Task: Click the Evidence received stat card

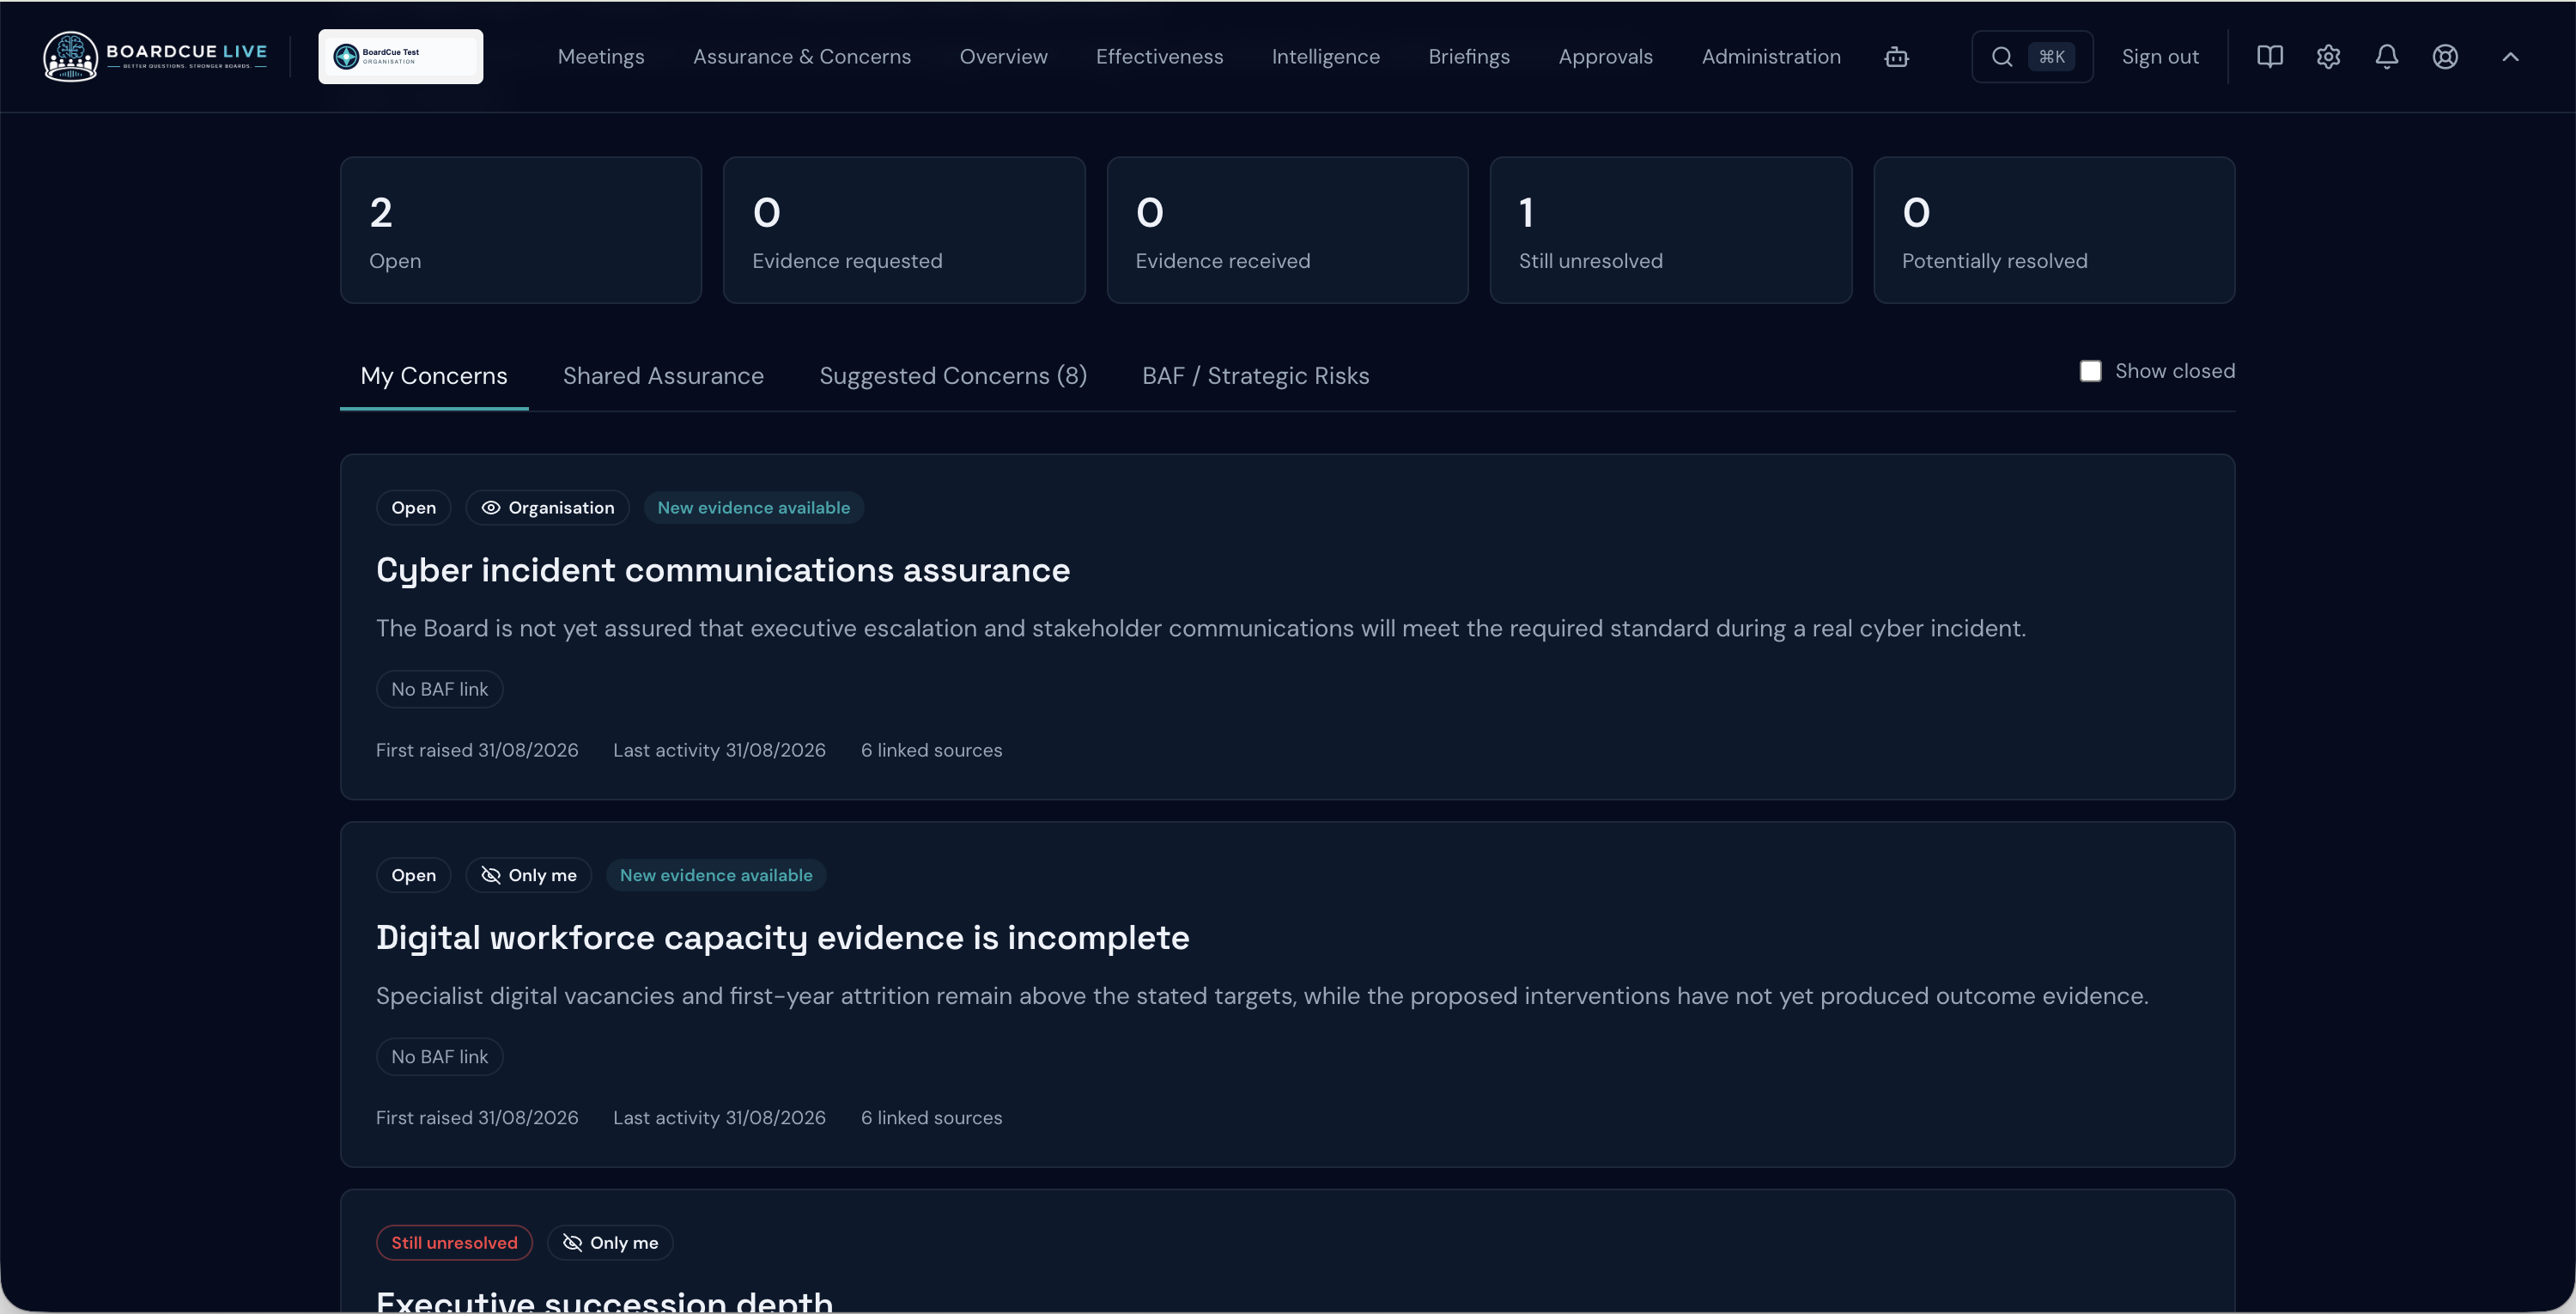Action: click(1287, 230)
